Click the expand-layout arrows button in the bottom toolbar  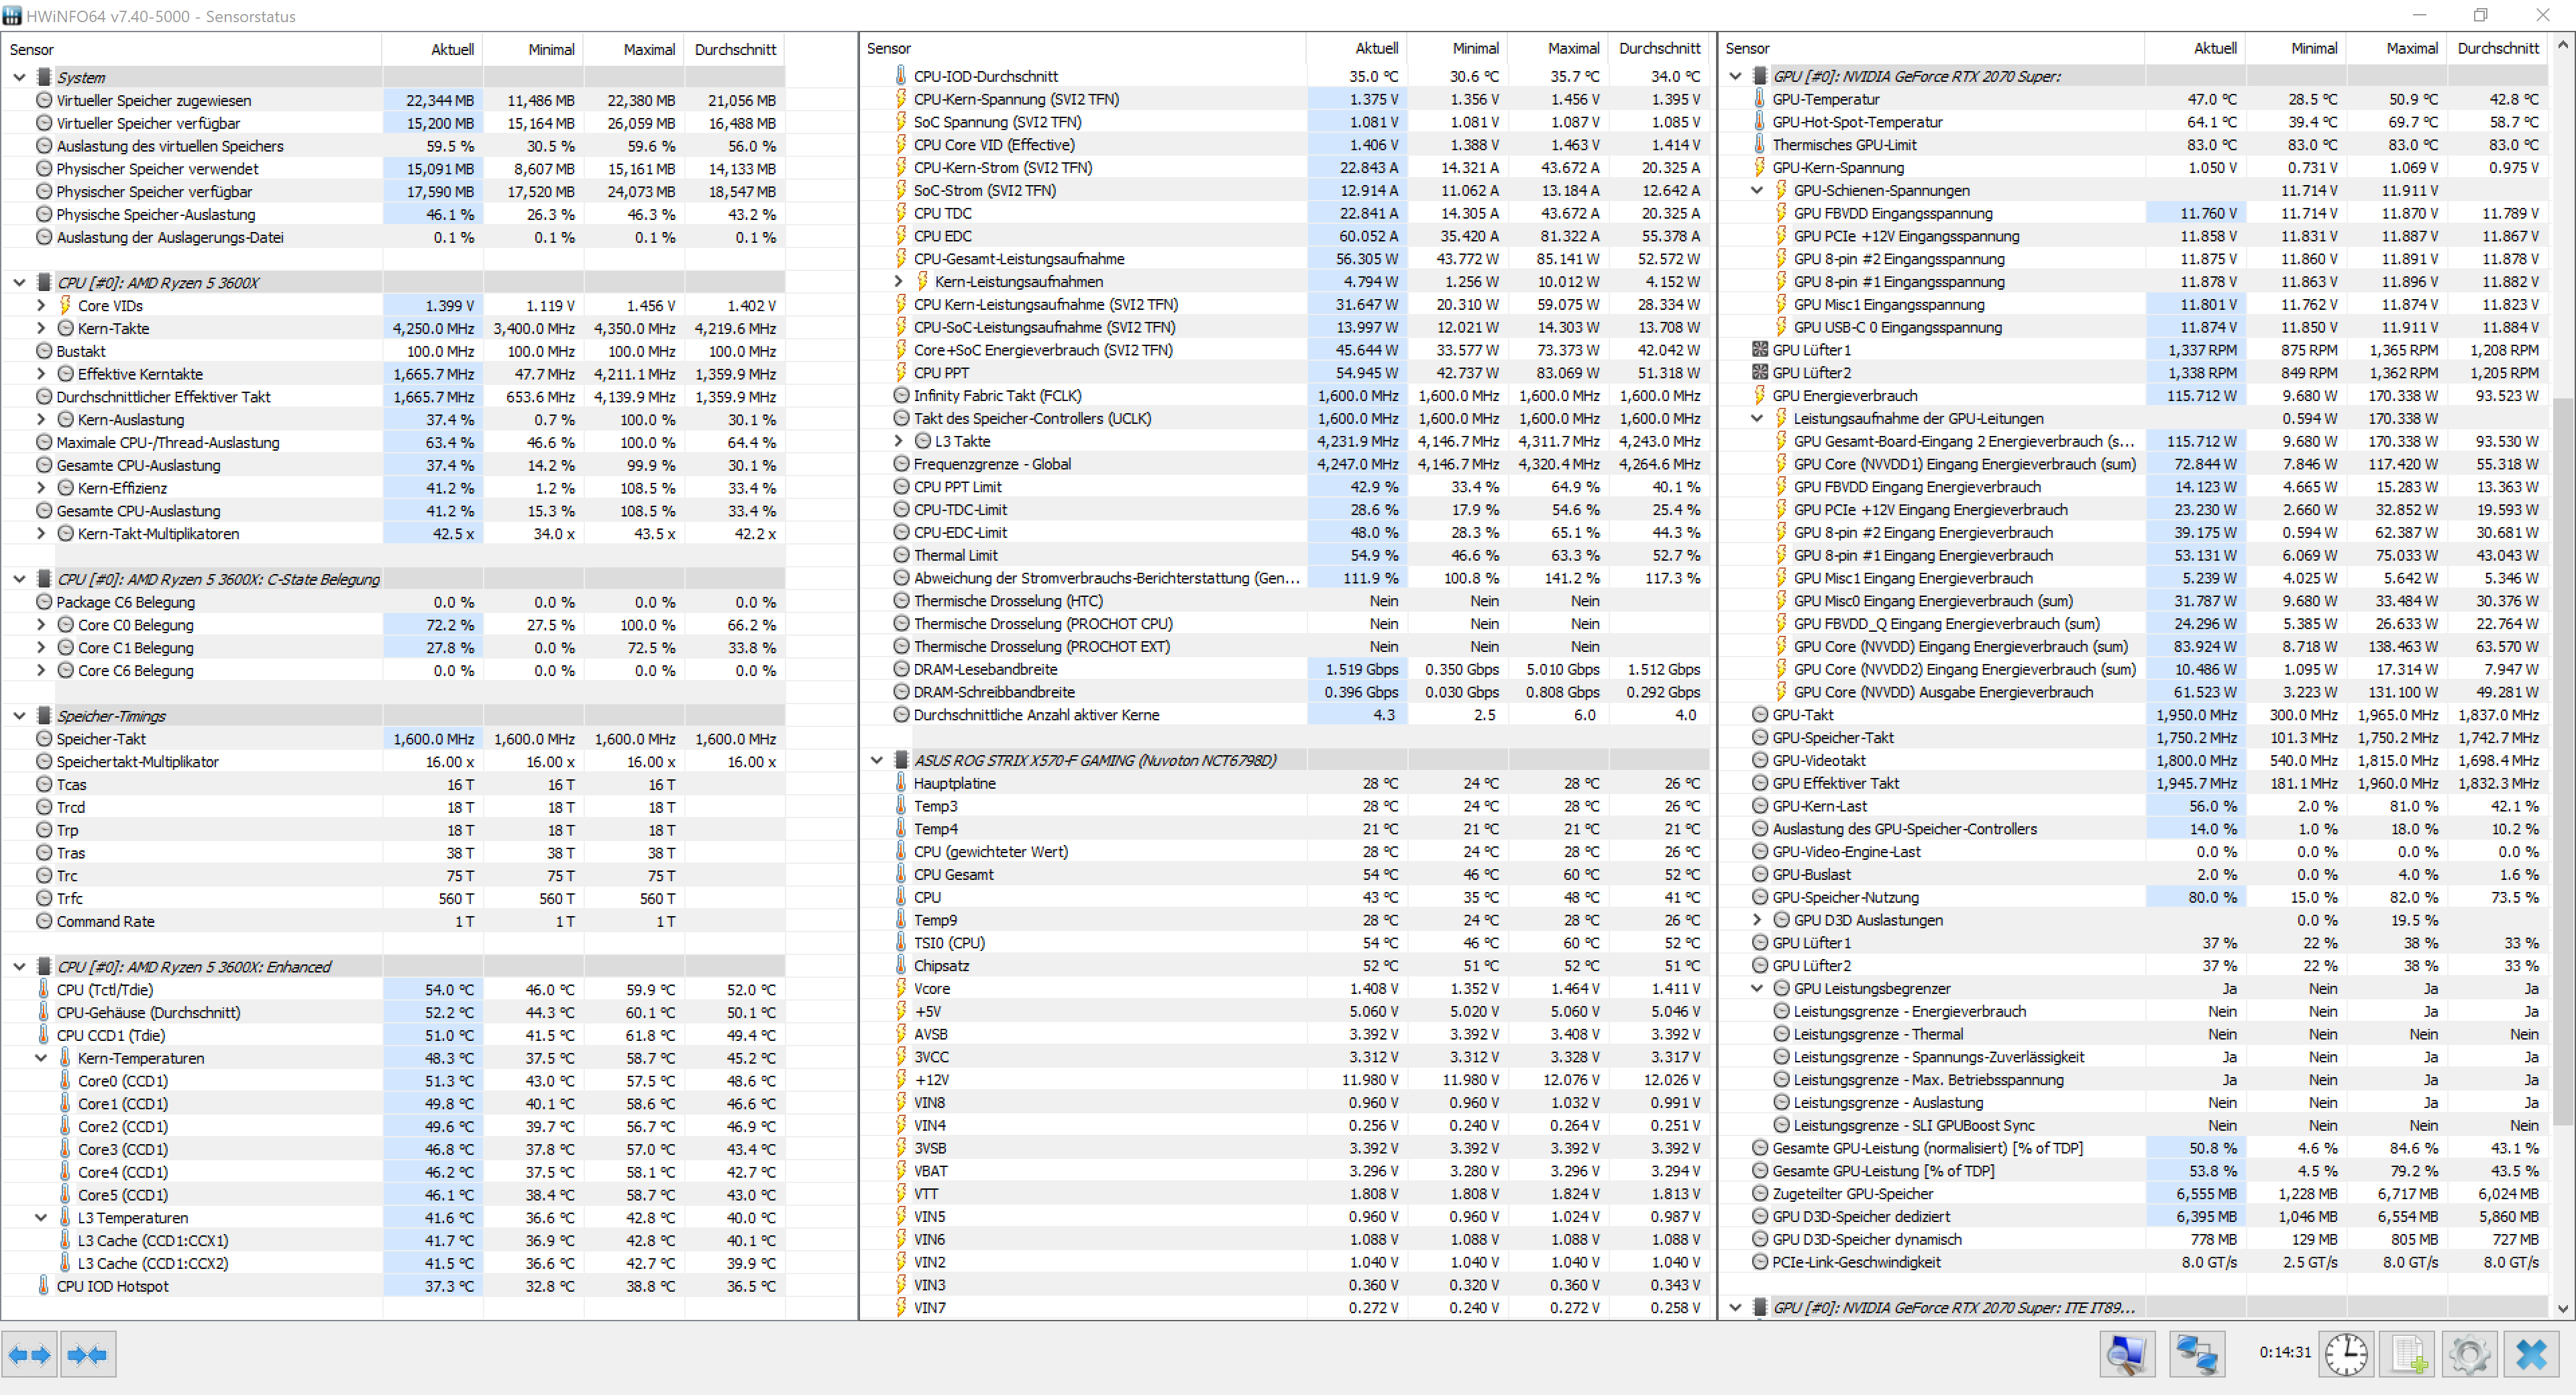[x=30, y=1355]
